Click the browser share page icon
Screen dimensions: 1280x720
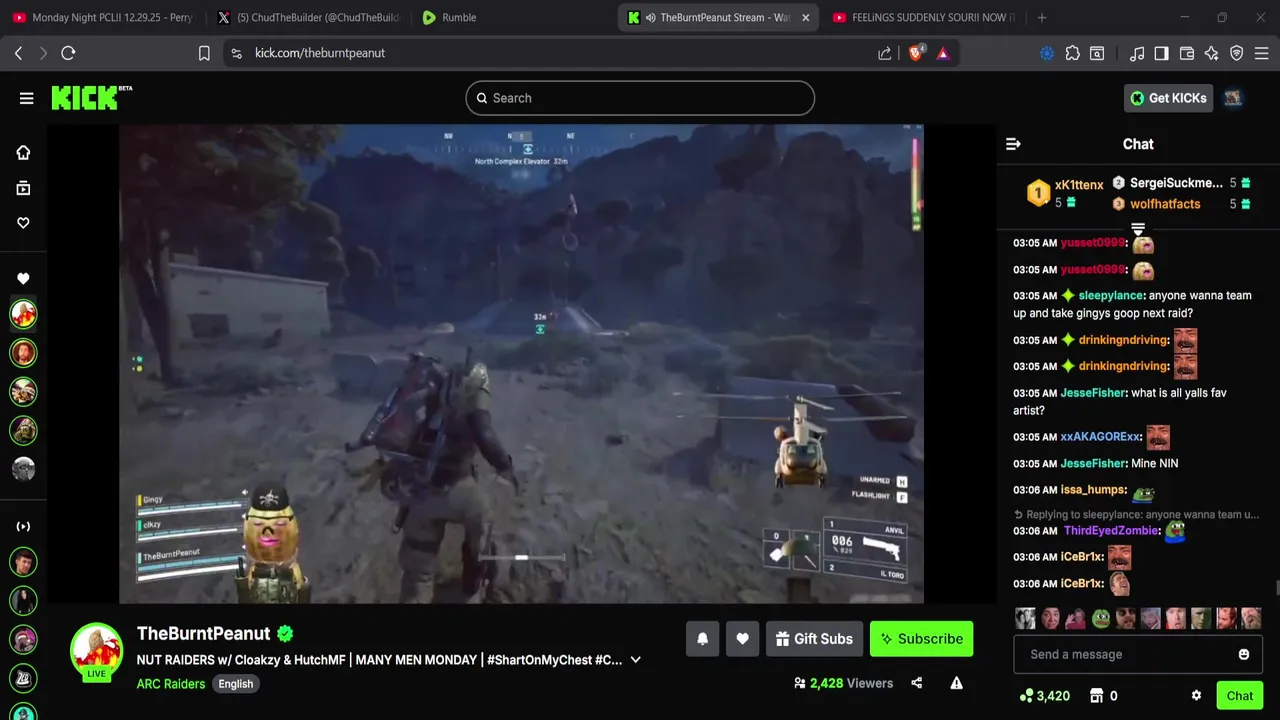click(x=885, y=53)
